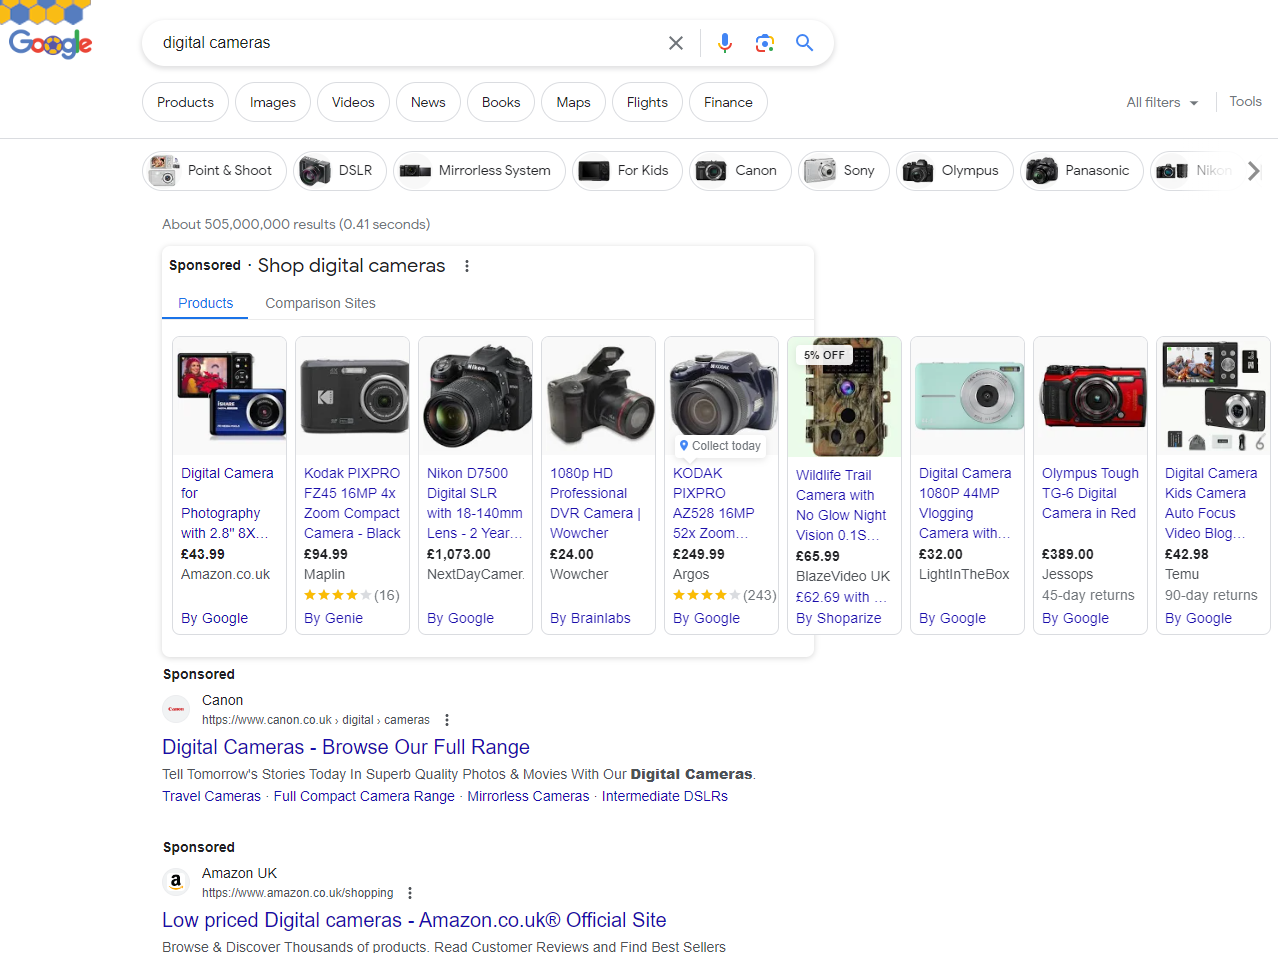Image resolution: width=1278 pixels, height=953 pixels.
Task: Open the Tools options
Action: [1245, 102]
